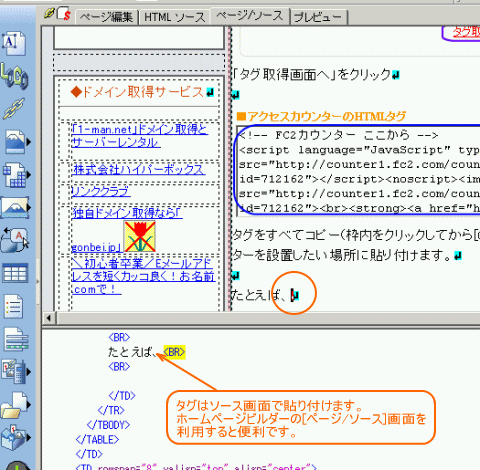Screen dimensions: 480x470
Task: Click the </TR> closing tag in source
Action: point(111,410)
